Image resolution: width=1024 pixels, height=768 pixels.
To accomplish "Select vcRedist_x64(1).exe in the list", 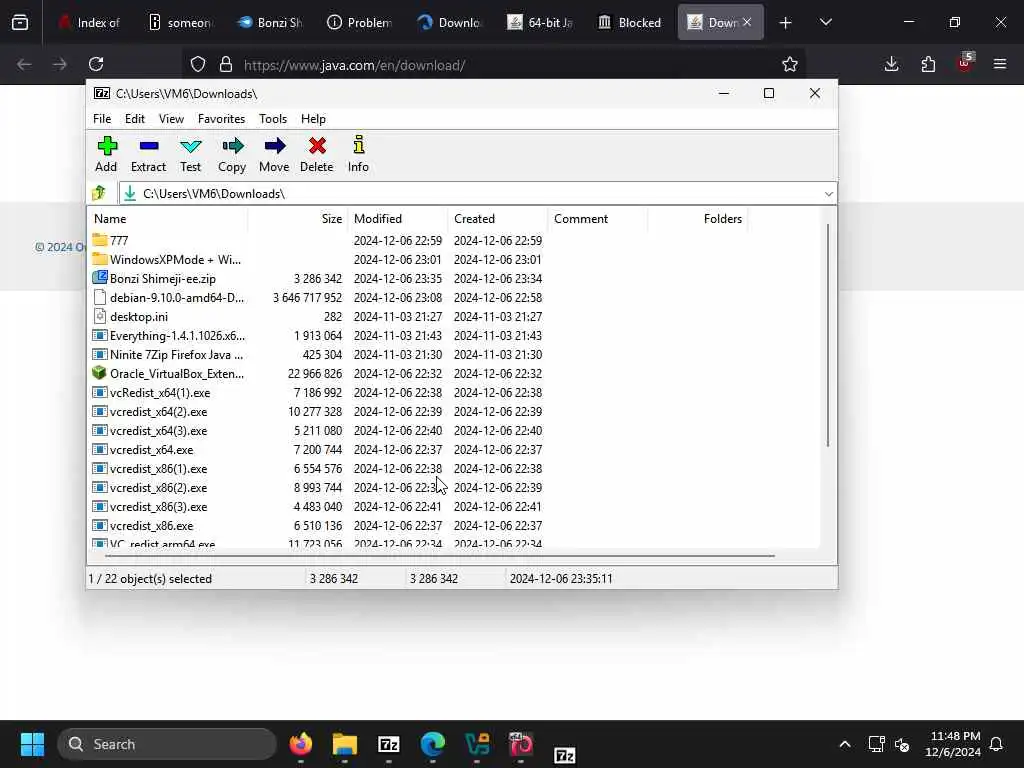I will (x=160, y=392).
